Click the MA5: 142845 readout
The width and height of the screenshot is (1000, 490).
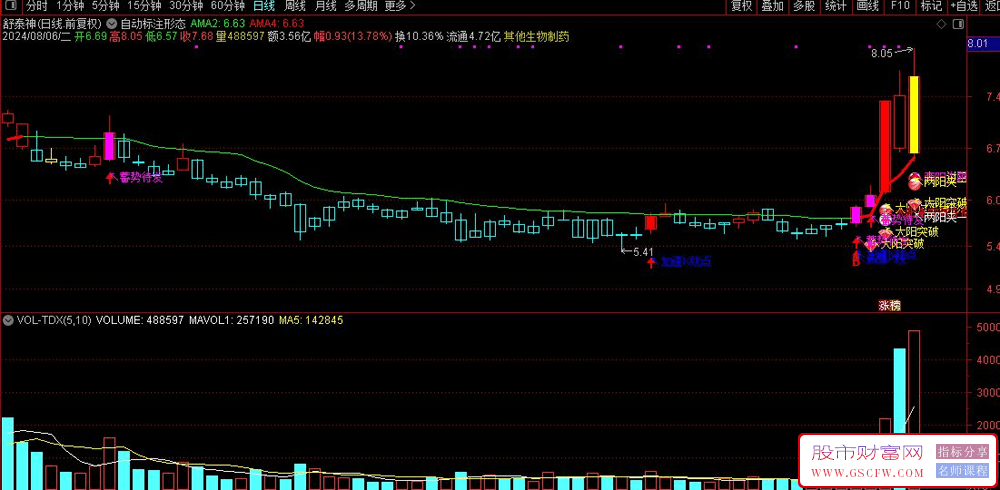[x=313, y=321]
